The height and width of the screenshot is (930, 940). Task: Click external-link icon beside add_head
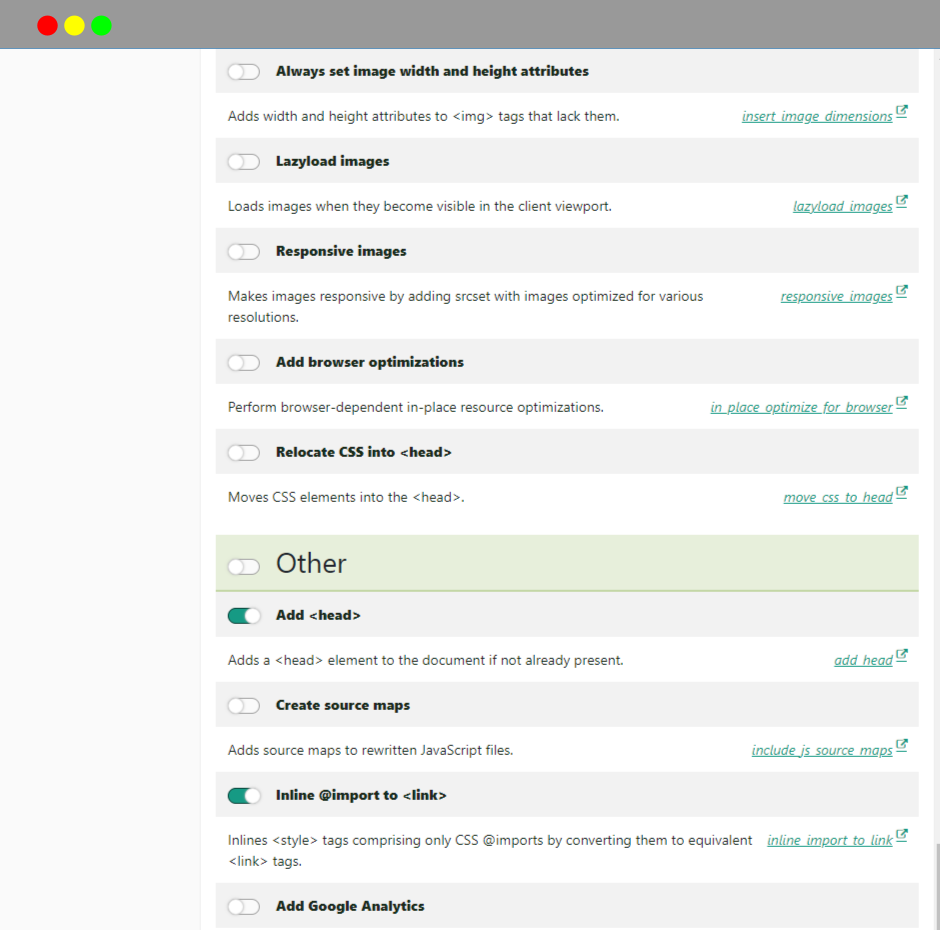click(902, 655)
